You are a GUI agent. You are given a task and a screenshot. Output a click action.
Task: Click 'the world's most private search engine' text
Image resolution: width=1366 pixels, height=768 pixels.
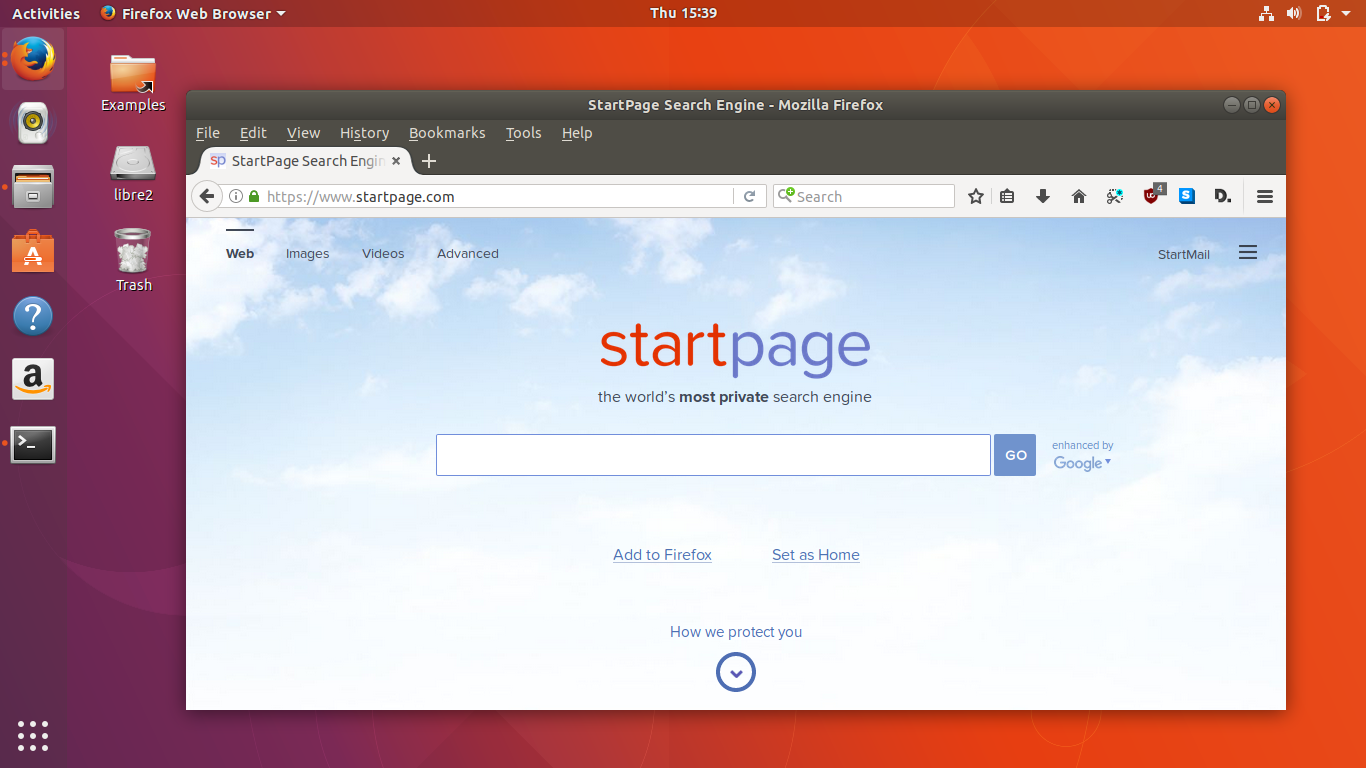[735, 397]
